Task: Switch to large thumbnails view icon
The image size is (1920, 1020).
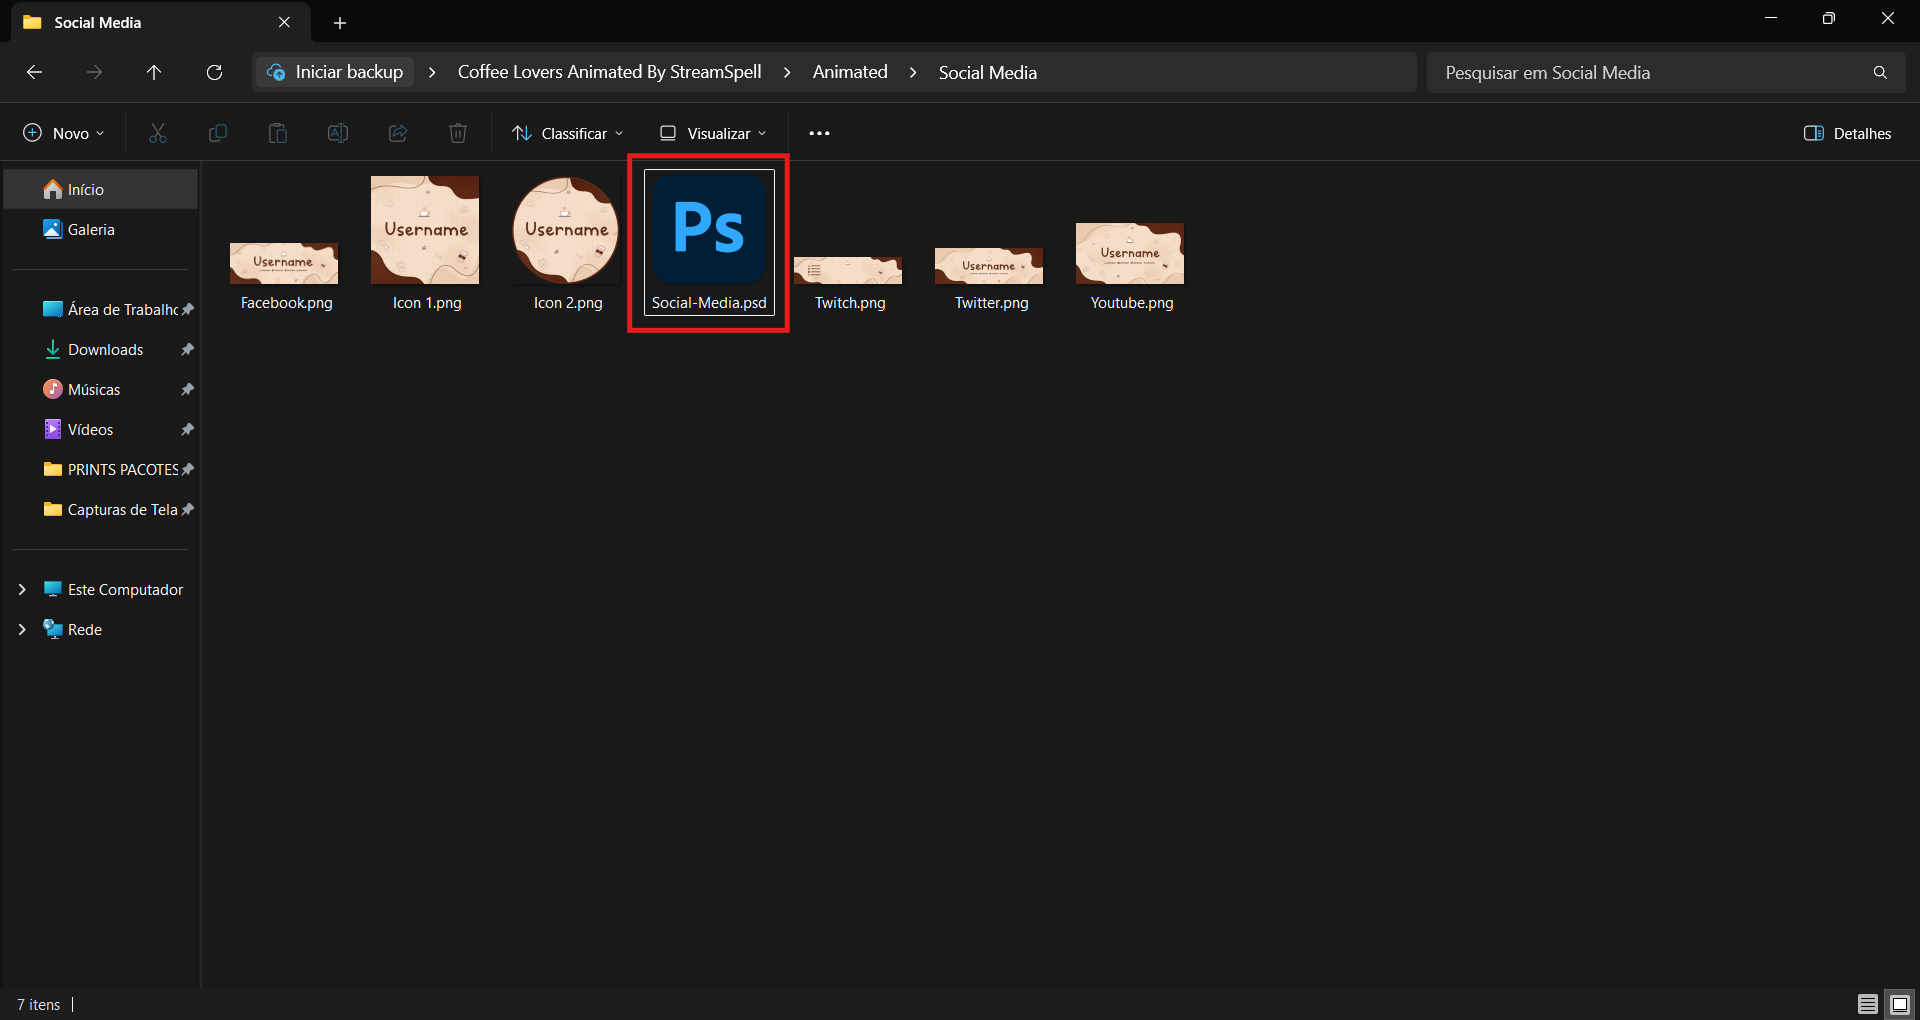Action: [x=1900, y=1004]
